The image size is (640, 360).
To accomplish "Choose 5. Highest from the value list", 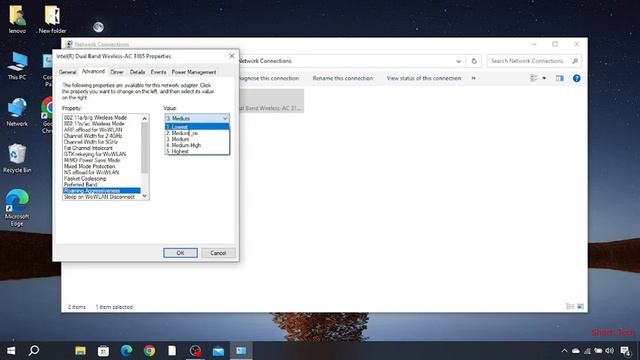I will (197, 151).
